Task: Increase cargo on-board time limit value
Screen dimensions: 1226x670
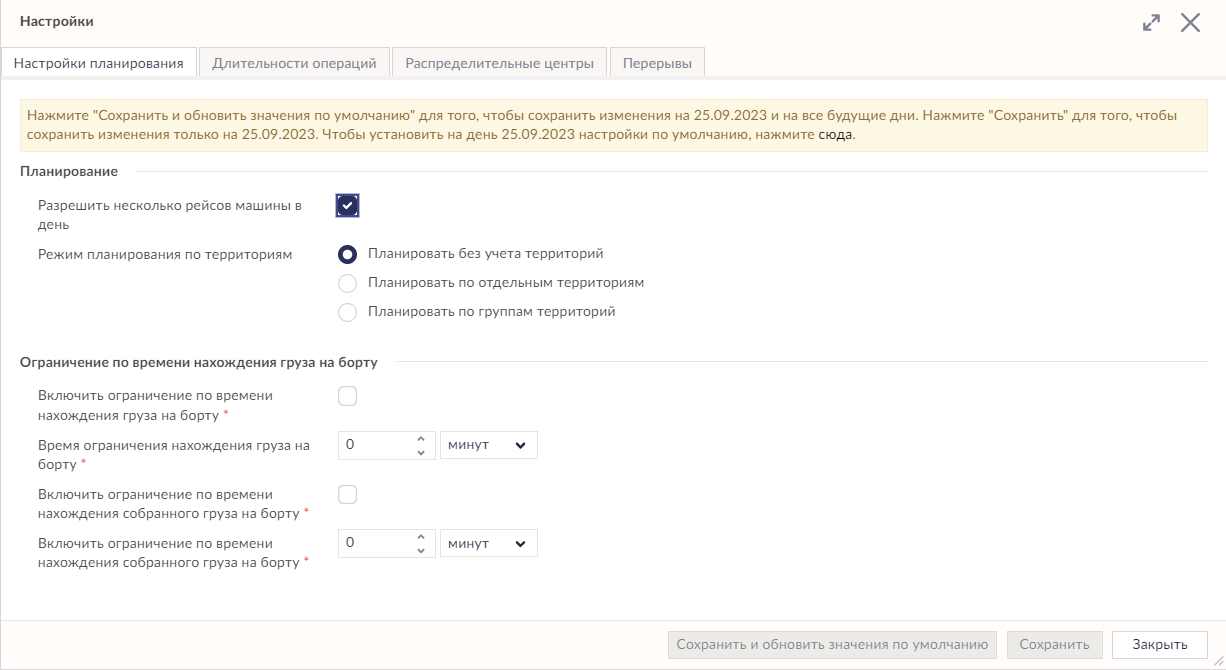Action: pyautogui.click(x=421, y=439)
